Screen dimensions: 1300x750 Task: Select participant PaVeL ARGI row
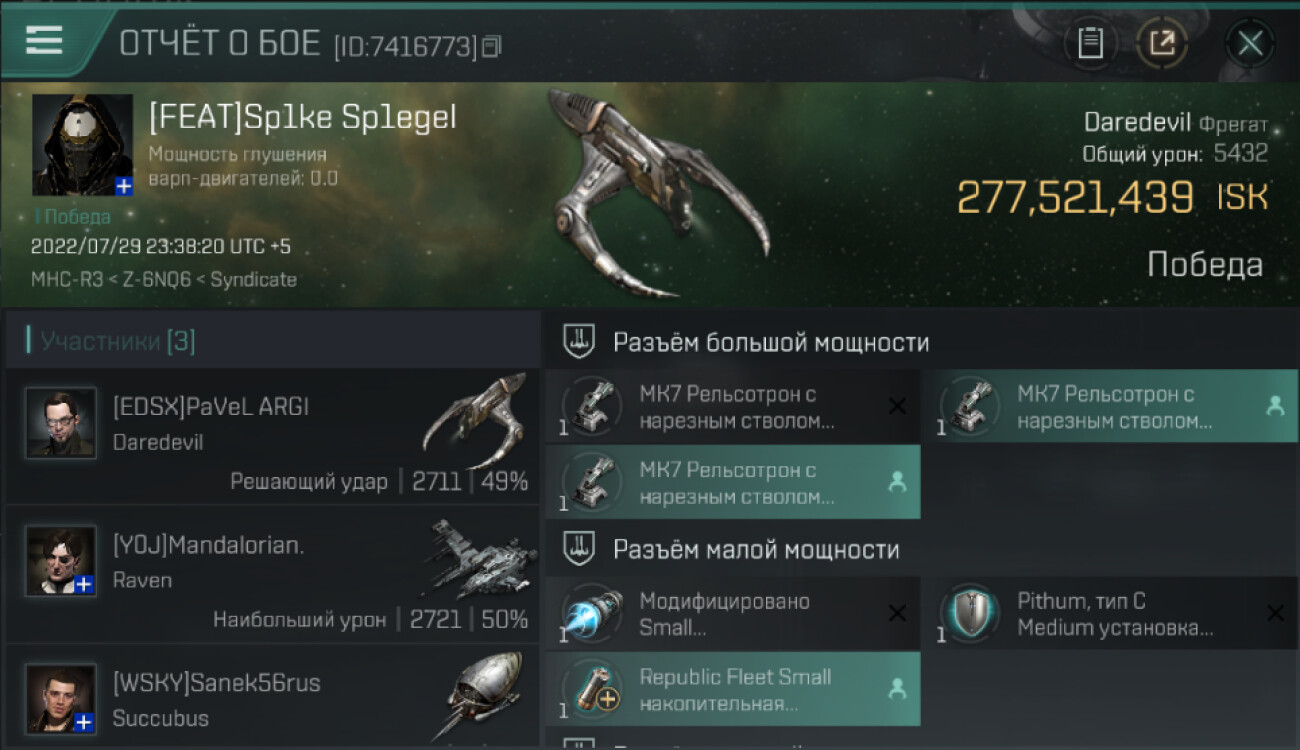tap(272, 437)
